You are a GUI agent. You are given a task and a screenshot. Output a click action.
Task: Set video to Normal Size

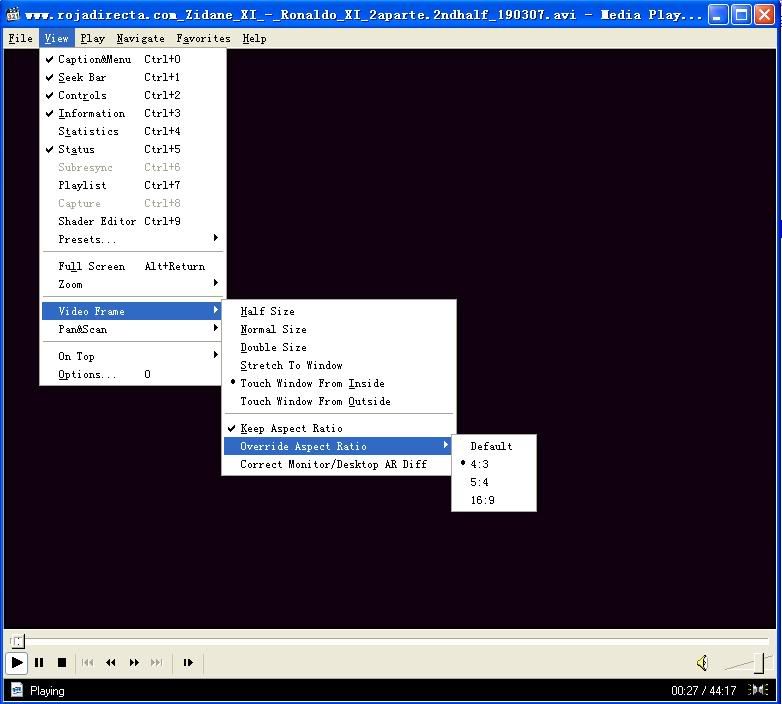pos(339,329)
